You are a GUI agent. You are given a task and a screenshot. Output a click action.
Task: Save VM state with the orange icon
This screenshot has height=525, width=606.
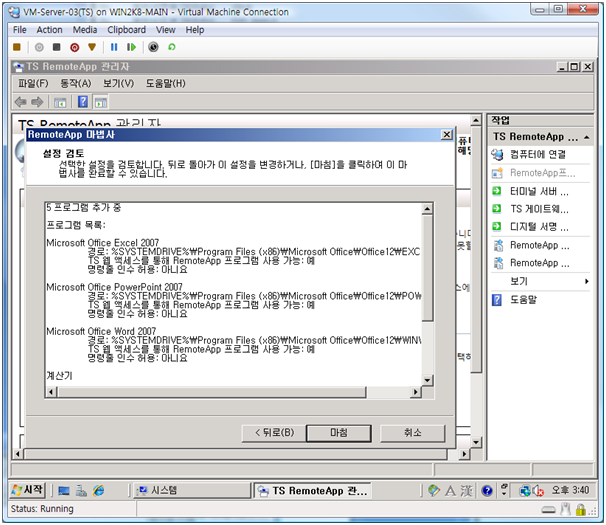(x=92, y=47)
